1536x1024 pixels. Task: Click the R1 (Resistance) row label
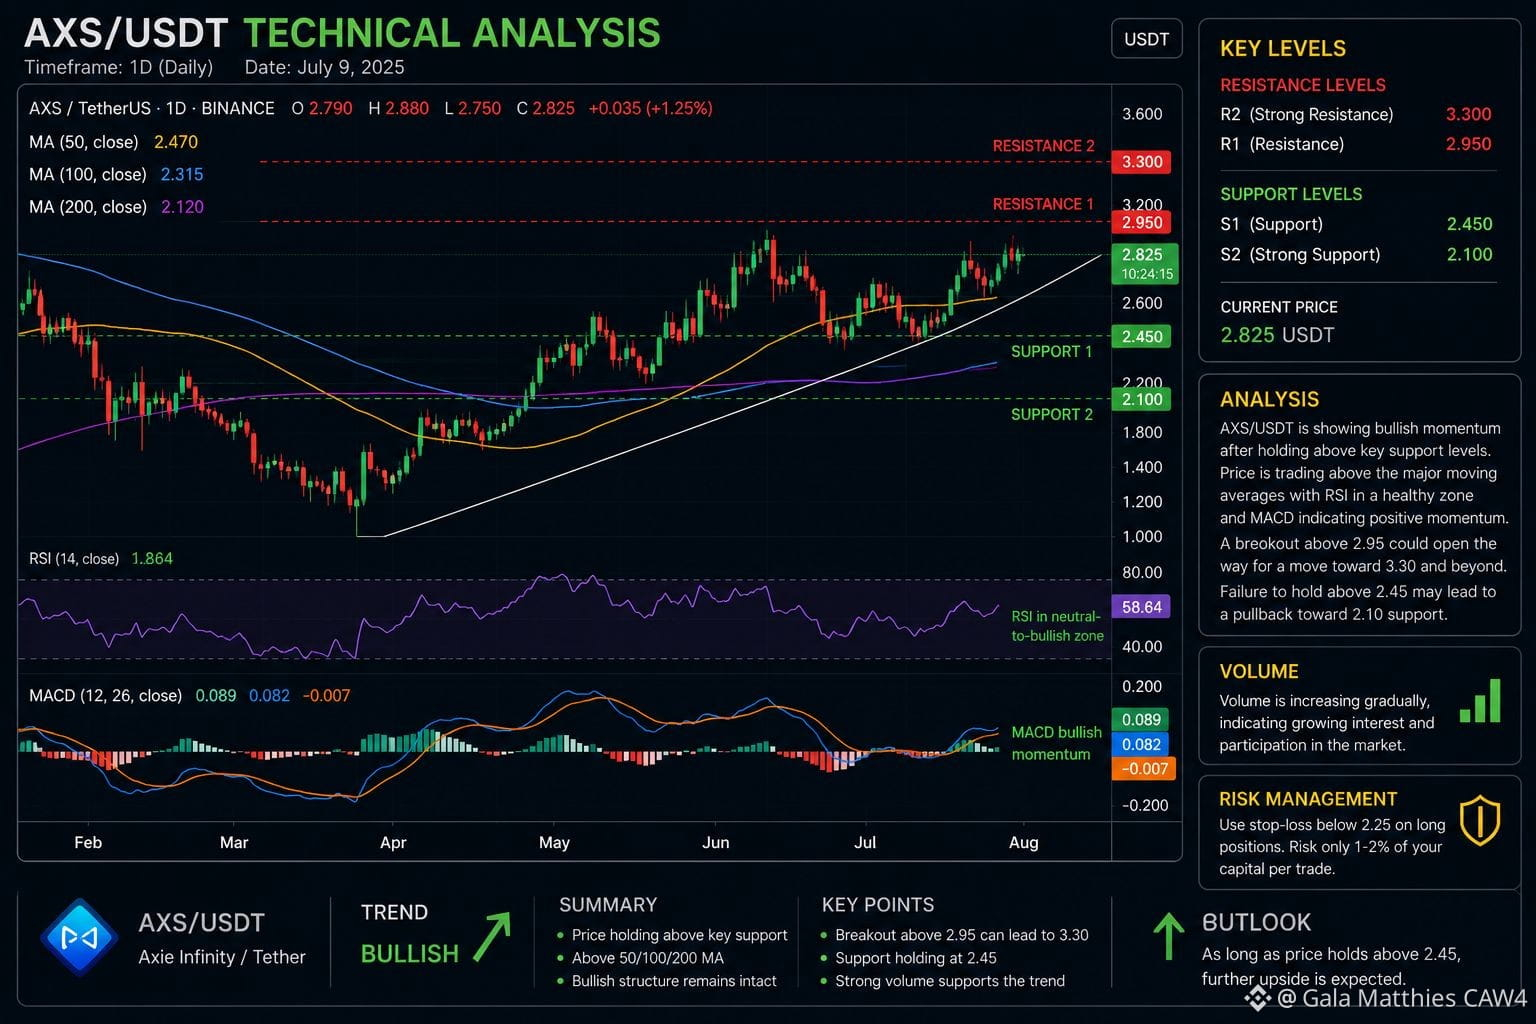(1282, 144)
